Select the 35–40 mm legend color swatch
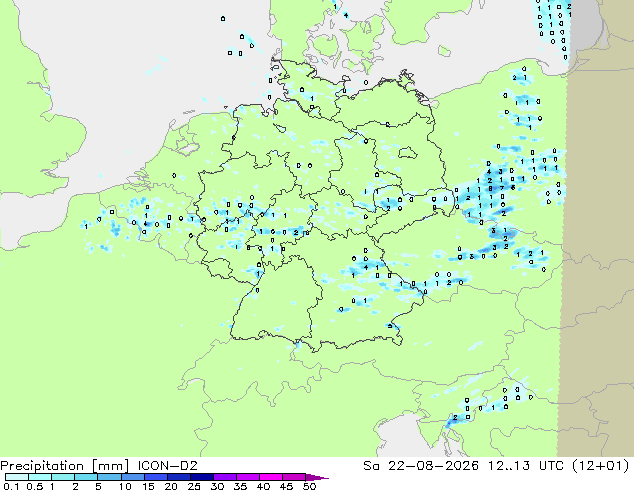The image size is (634, 490). [247, 477]
